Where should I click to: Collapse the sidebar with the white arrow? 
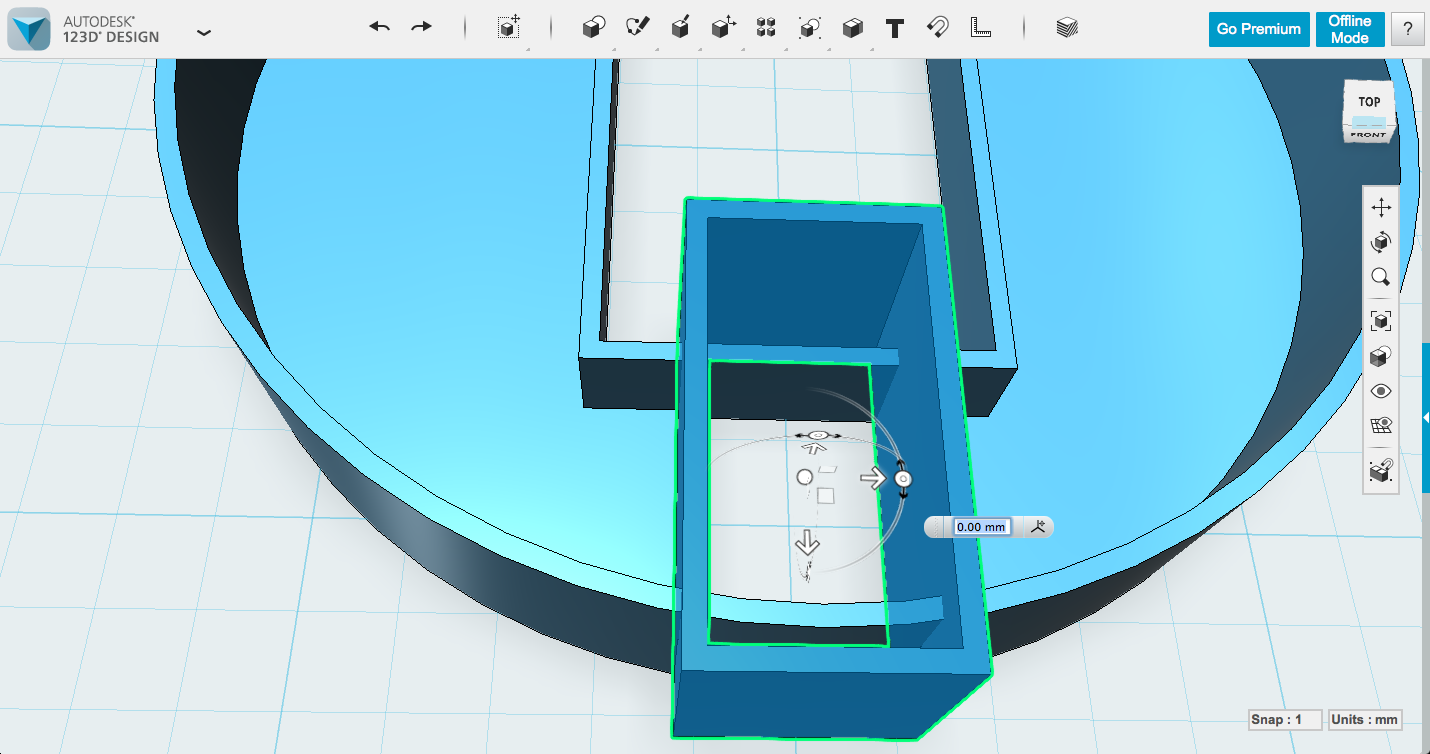[1424, 418]
